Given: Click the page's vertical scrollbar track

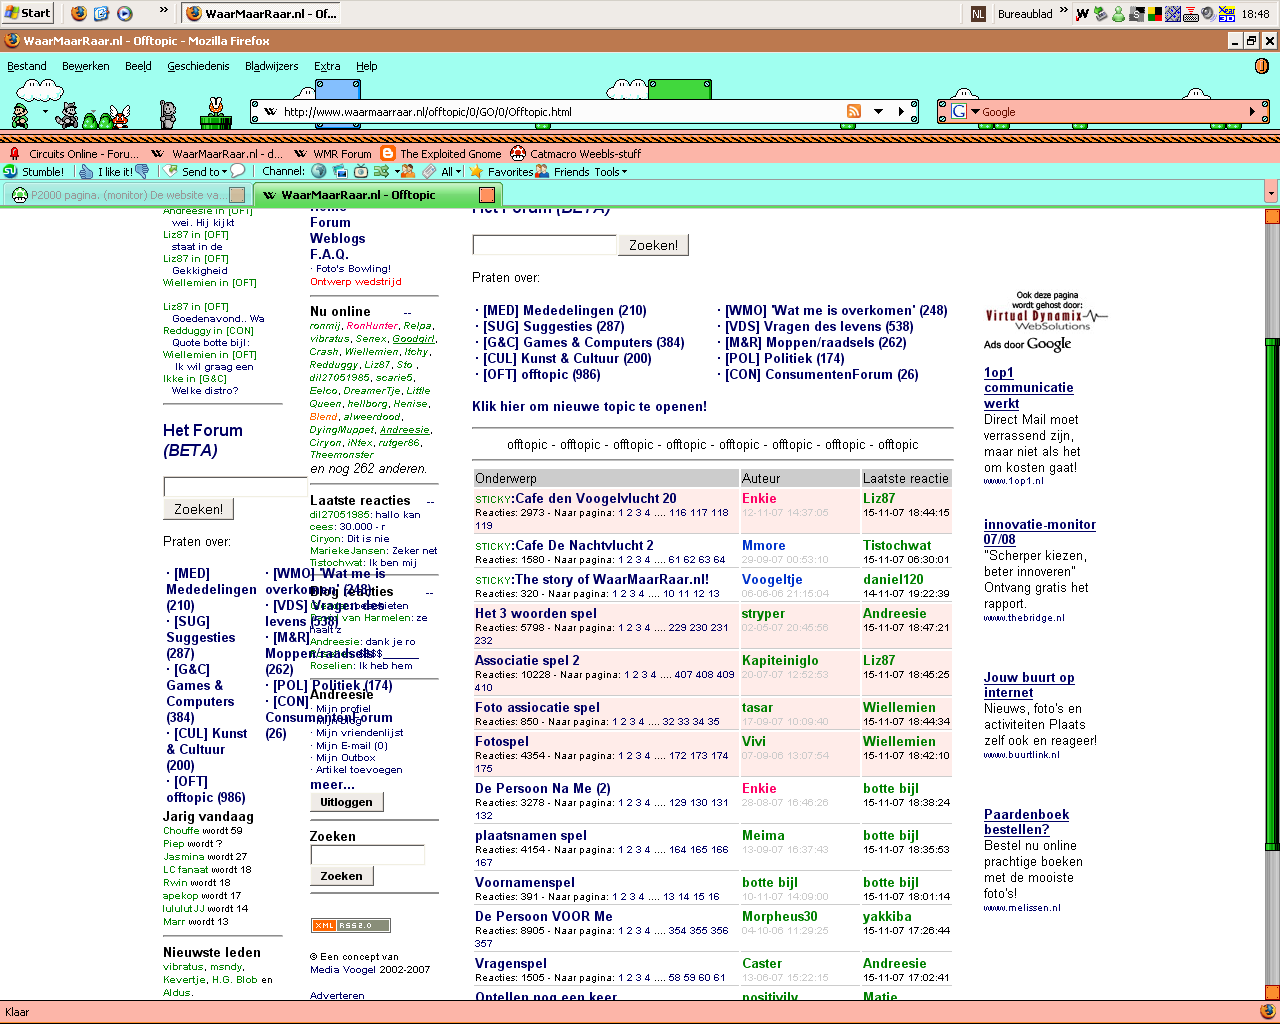Looking at the screenshot, I should click(1271, 600).
